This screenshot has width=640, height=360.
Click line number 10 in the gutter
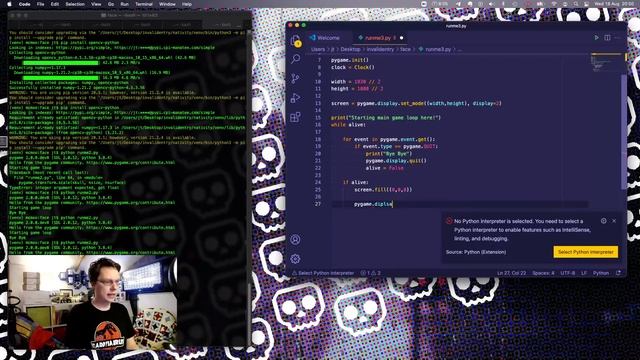318,82
